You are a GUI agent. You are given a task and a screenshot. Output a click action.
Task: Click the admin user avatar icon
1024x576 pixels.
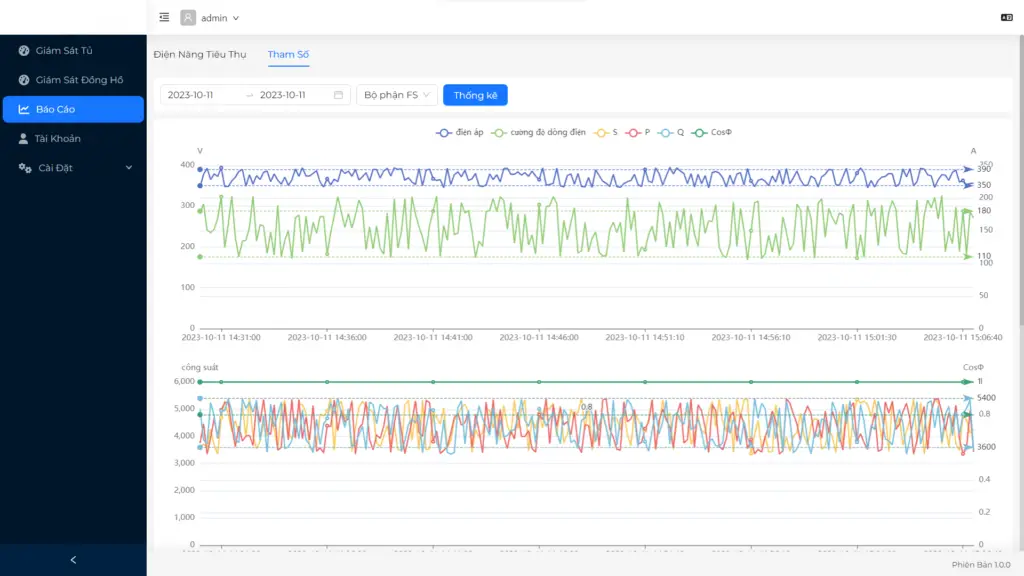tap(188, 17)
